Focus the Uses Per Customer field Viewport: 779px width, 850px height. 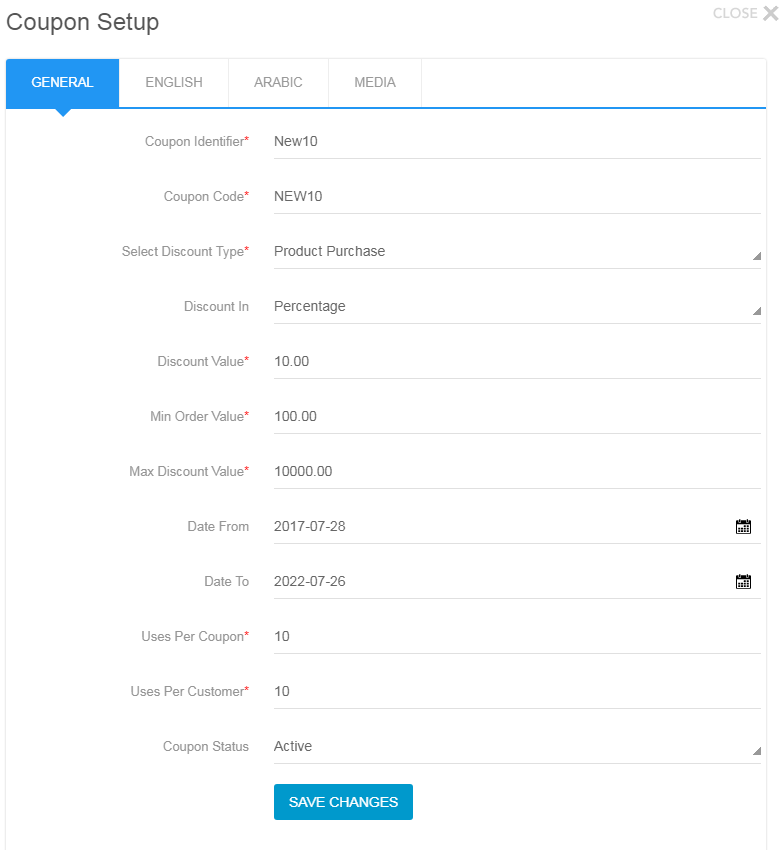[x=517, y=692]
